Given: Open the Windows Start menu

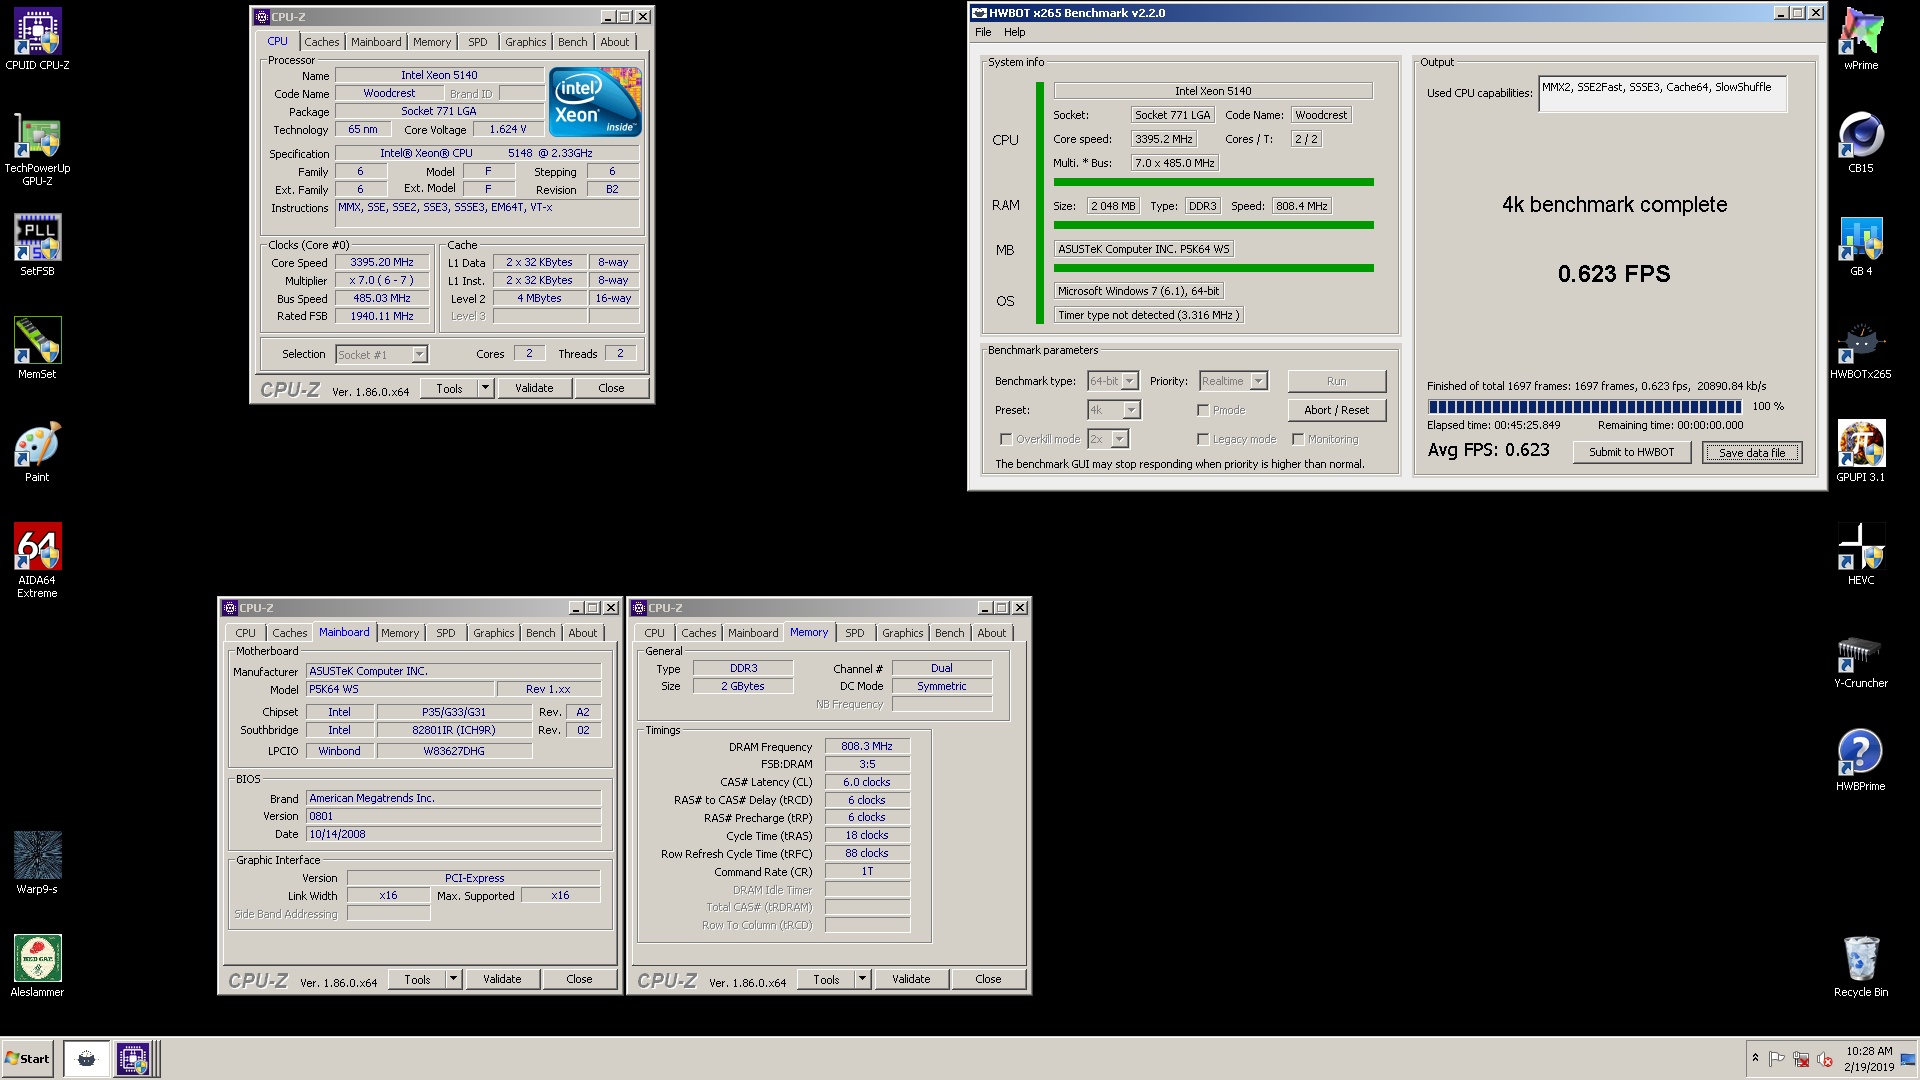Looking at the screenshot, I should (28, 1059).
